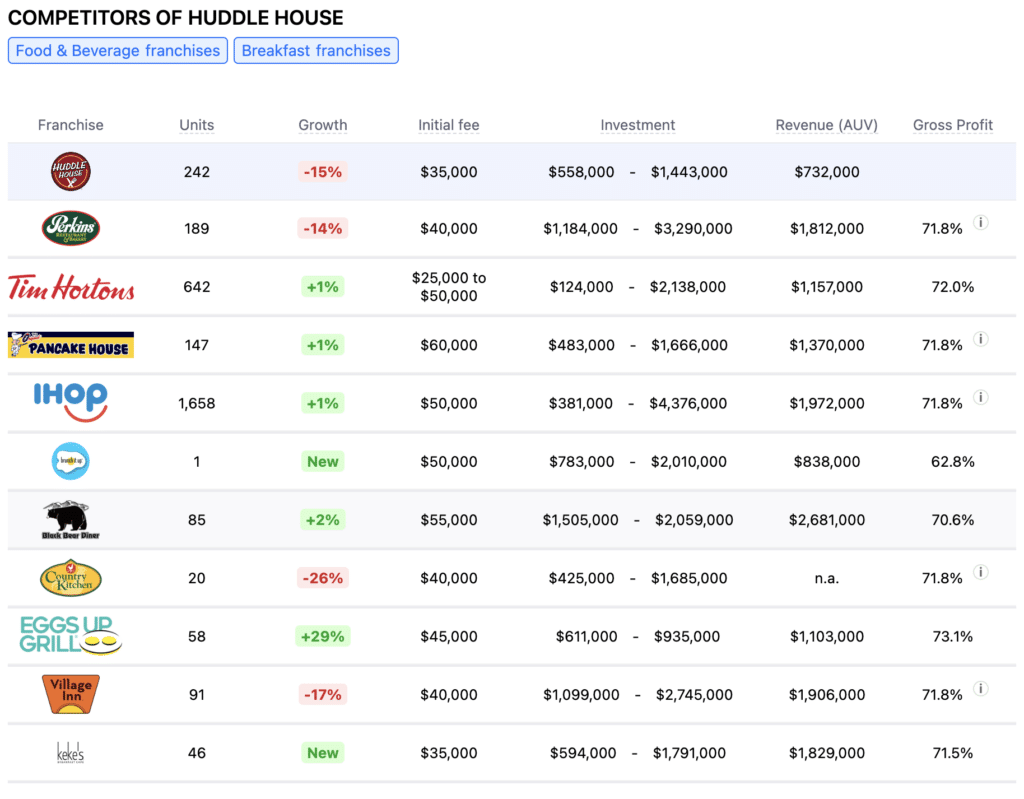
Task: Click the $1,829,000 revenue value
Action: point(827,753)
